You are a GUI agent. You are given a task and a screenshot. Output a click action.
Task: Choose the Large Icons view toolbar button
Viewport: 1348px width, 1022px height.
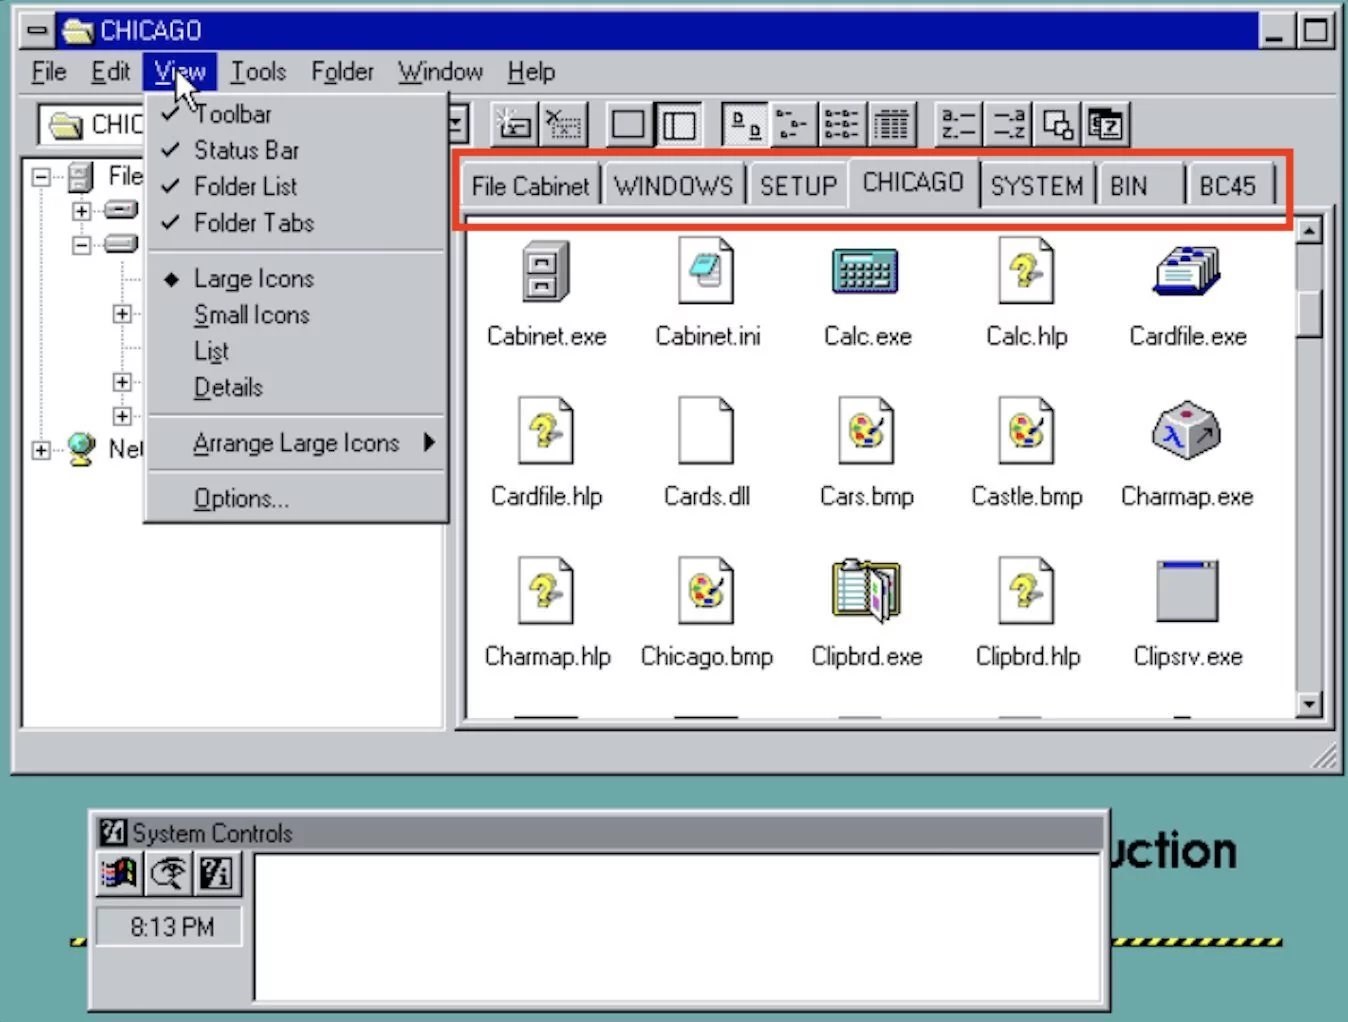744,125
